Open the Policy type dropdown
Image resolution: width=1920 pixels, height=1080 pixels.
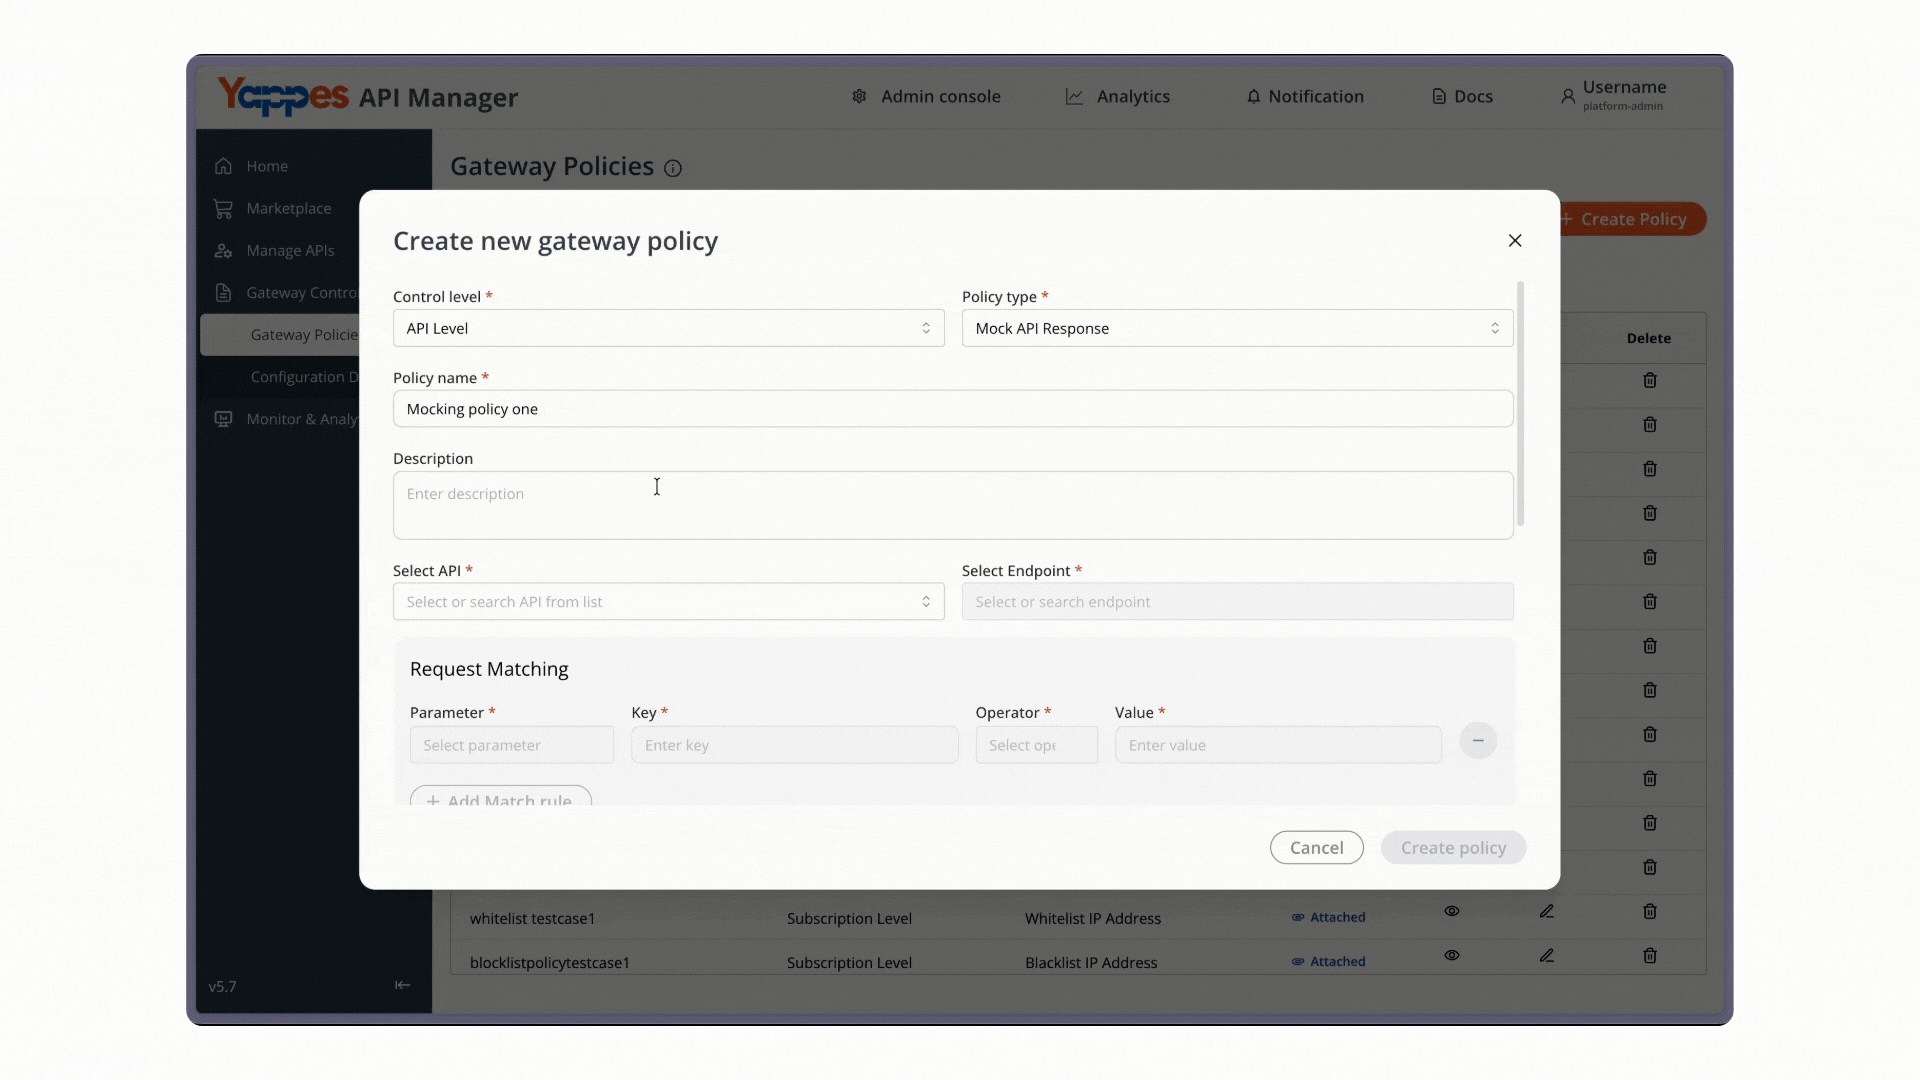click(1237, 328)
